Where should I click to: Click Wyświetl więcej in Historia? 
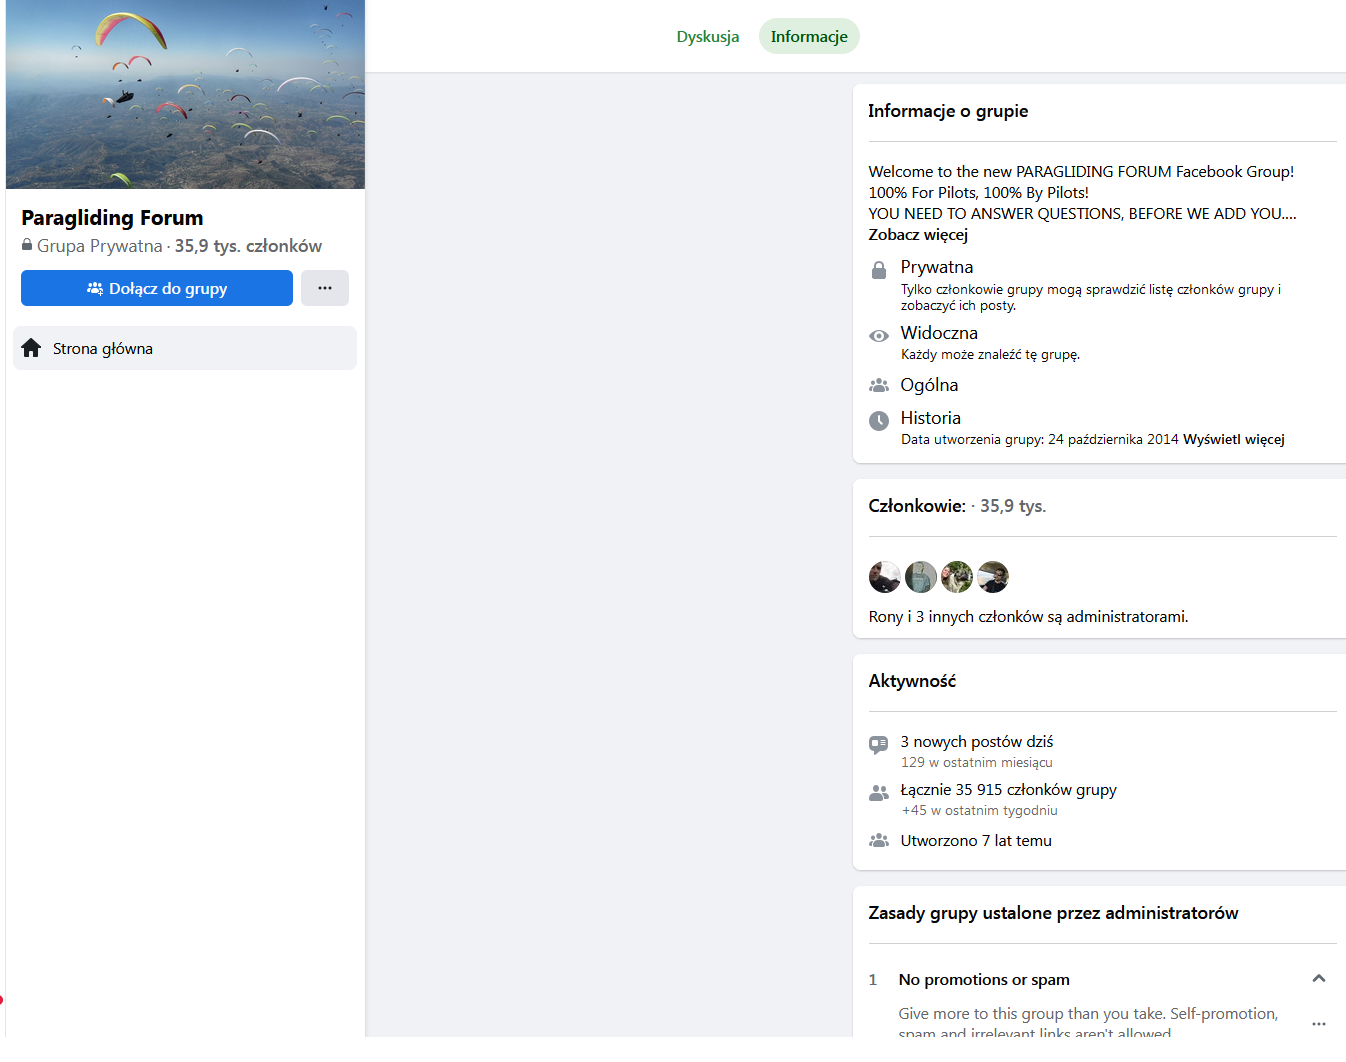1234,440
